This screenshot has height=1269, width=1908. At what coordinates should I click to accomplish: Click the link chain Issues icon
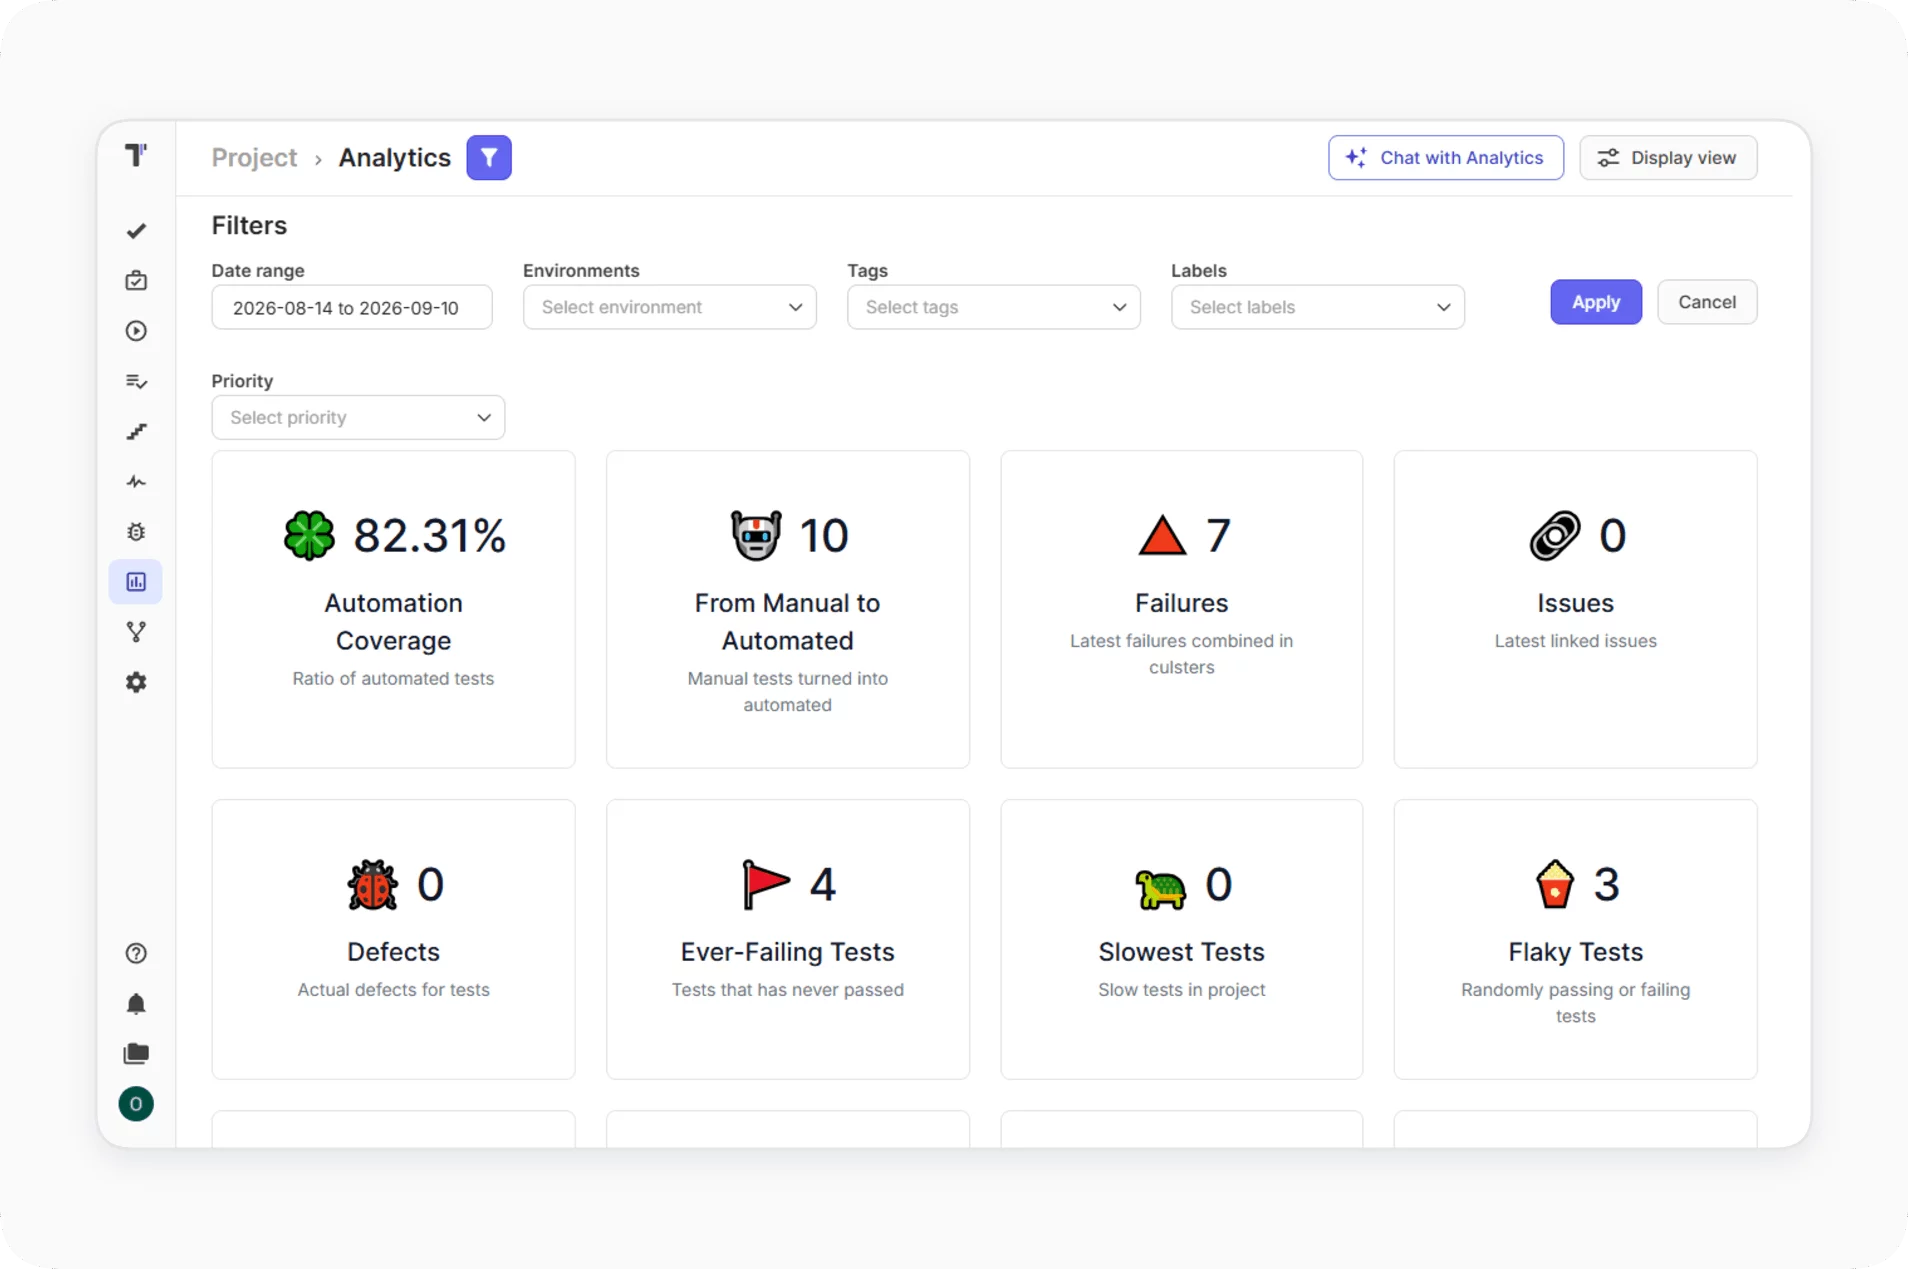(1555, 535)
